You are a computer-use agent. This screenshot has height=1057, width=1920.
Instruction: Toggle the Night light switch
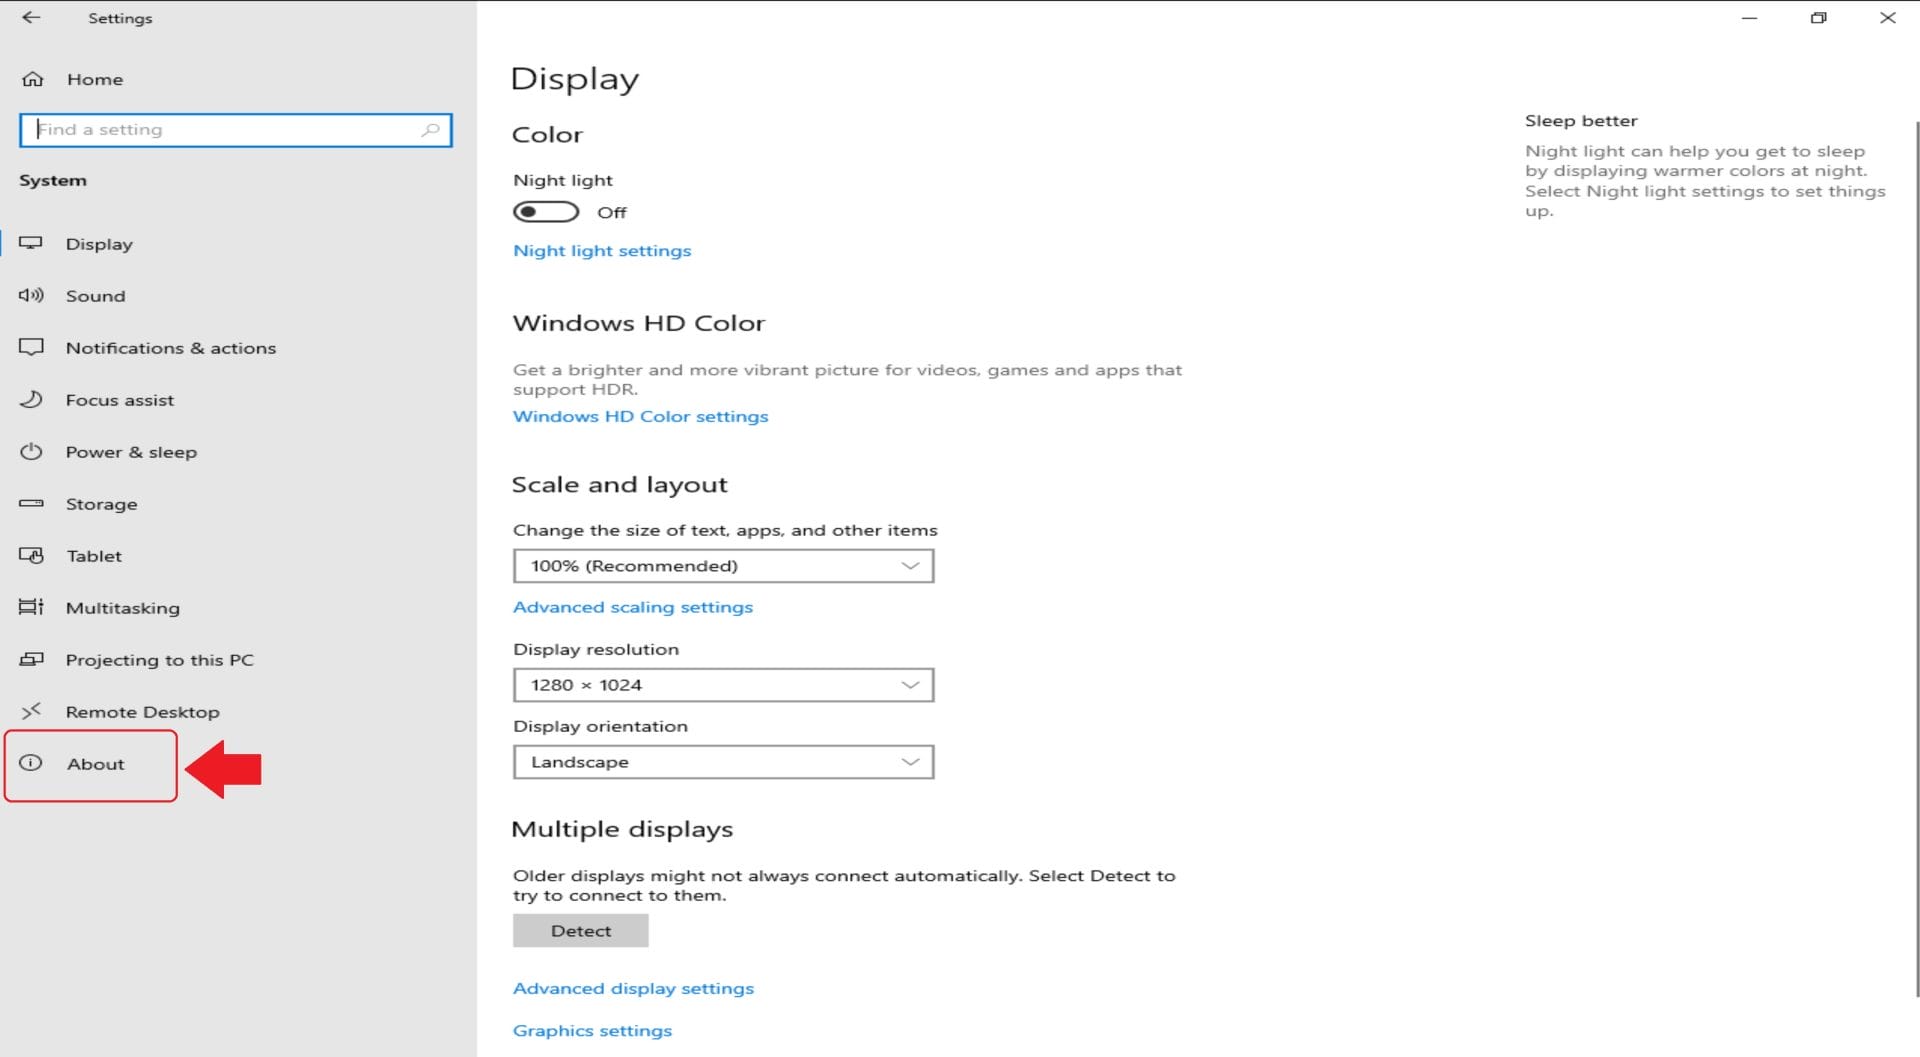(x=546, y=212)
